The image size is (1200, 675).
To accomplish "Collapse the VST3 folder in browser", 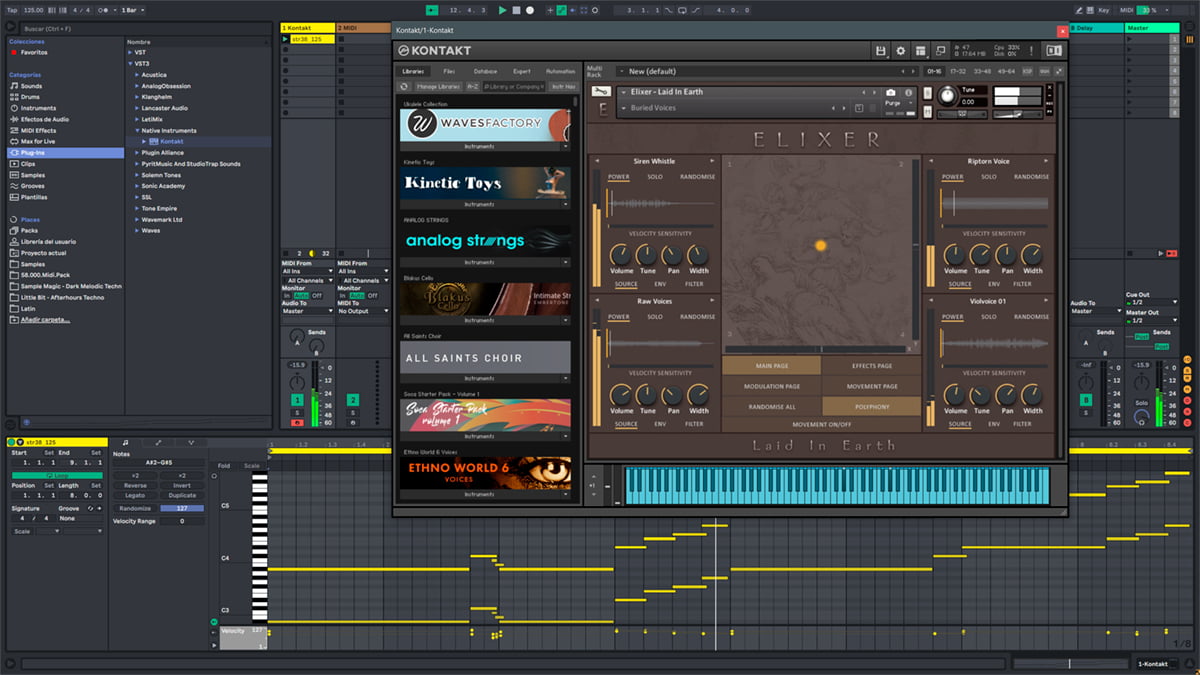I will click(129, 63).
